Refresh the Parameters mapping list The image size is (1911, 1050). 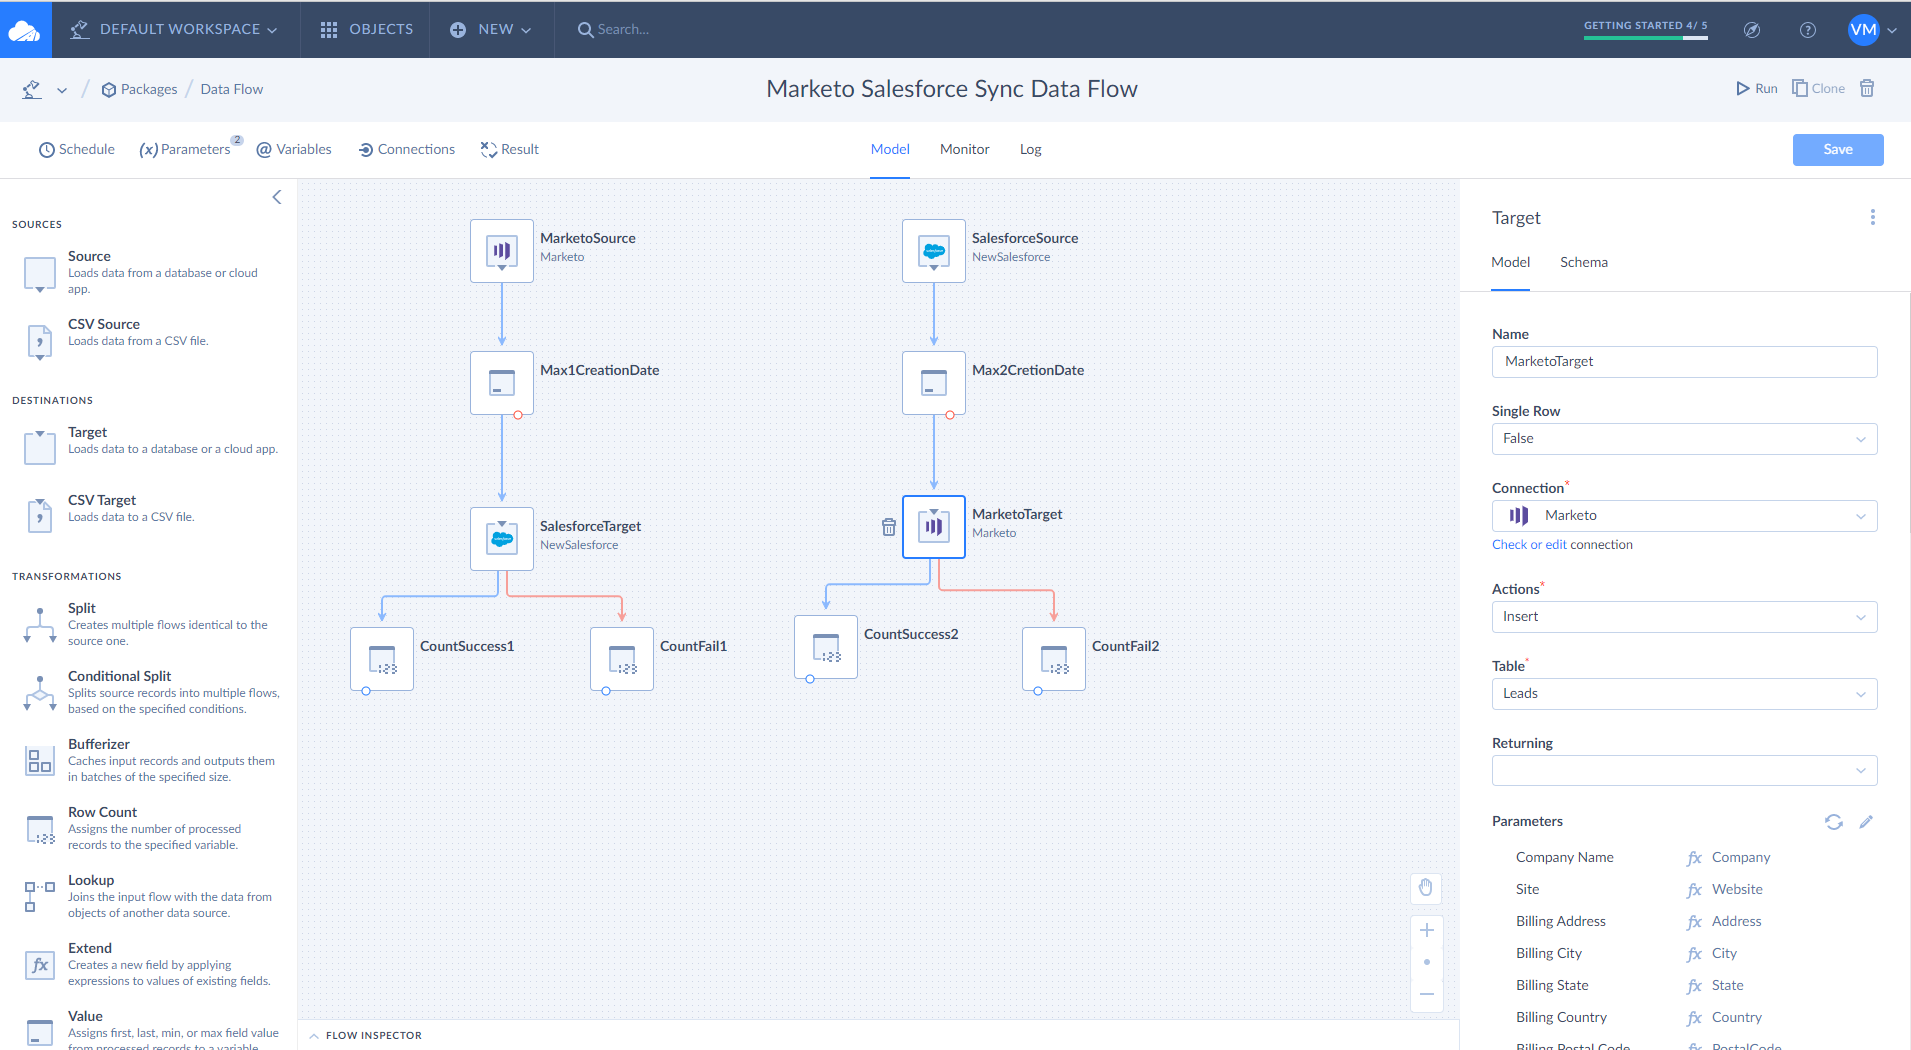1833,822
